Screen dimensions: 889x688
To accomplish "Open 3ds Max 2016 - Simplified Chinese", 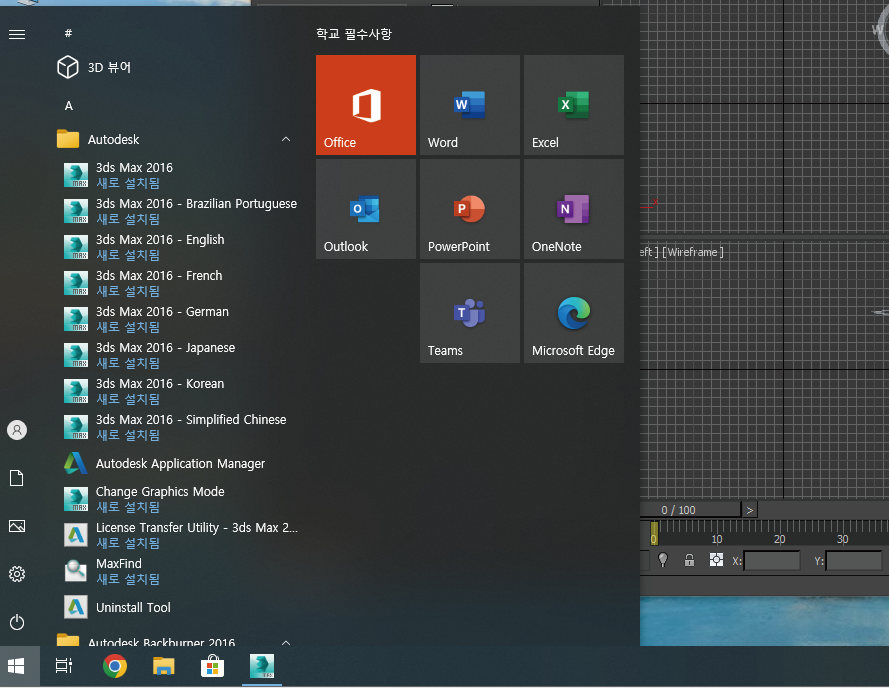I will [178, 427].
